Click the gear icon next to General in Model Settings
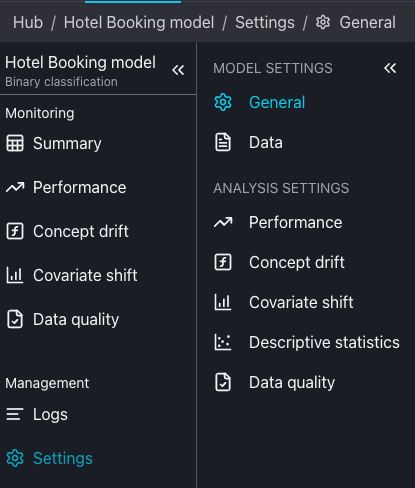 (223, 102)
